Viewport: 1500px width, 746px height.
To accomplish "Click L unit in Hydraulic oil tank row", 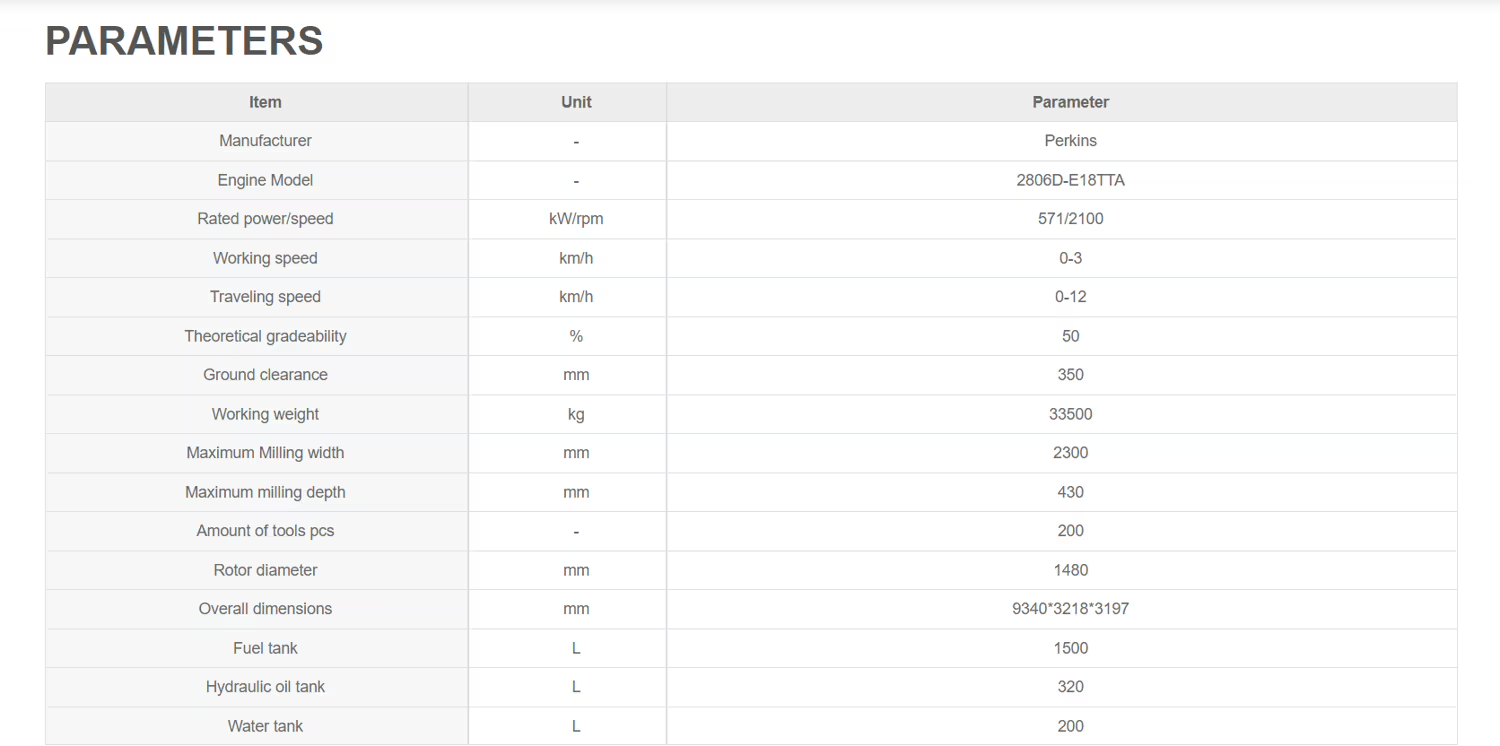I will [x=576, y=687].
